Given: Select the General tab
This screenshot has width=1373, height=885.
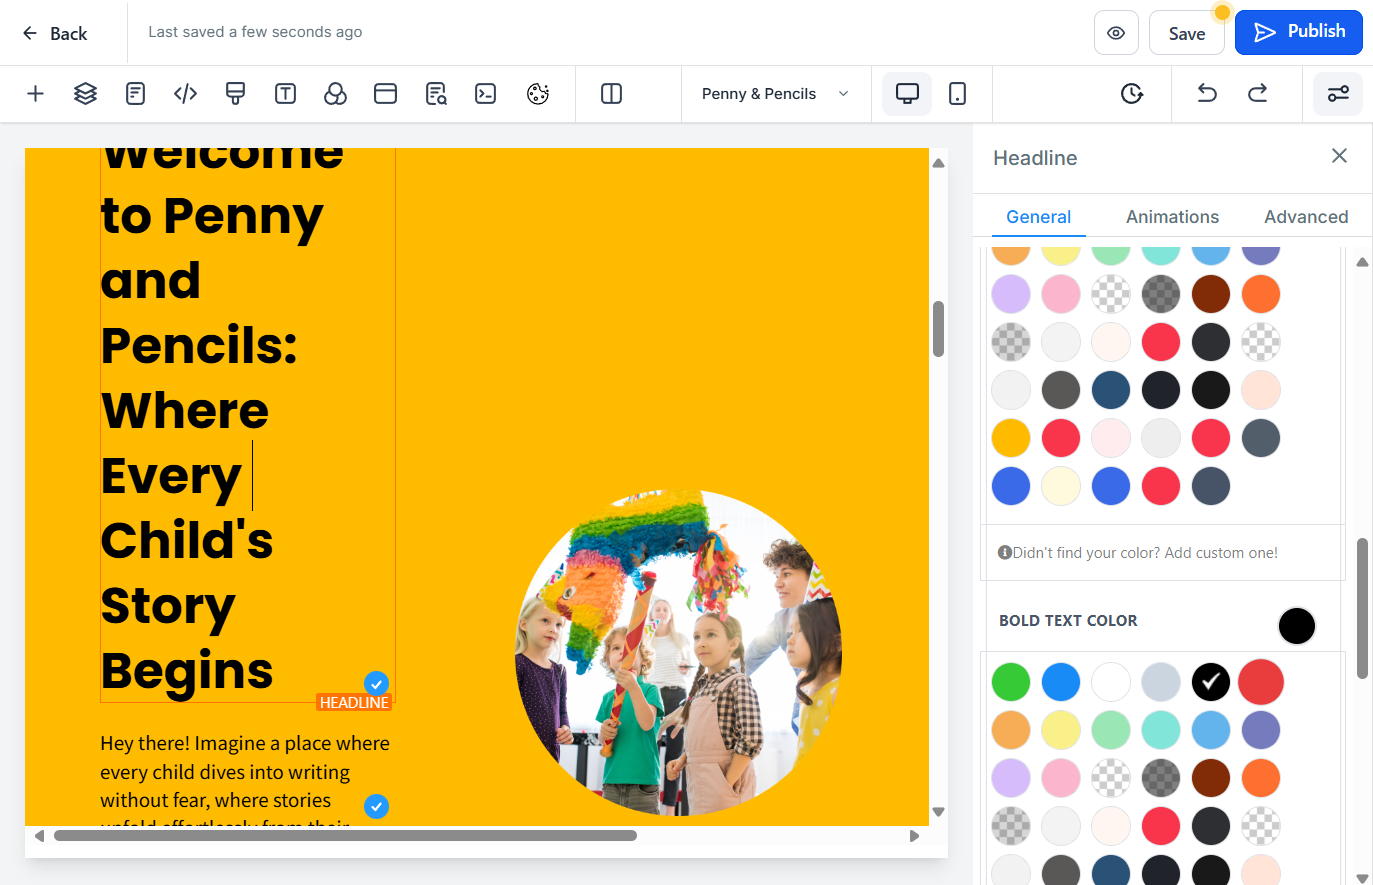Looking at the screenshot, I should tap(1038, 217).
